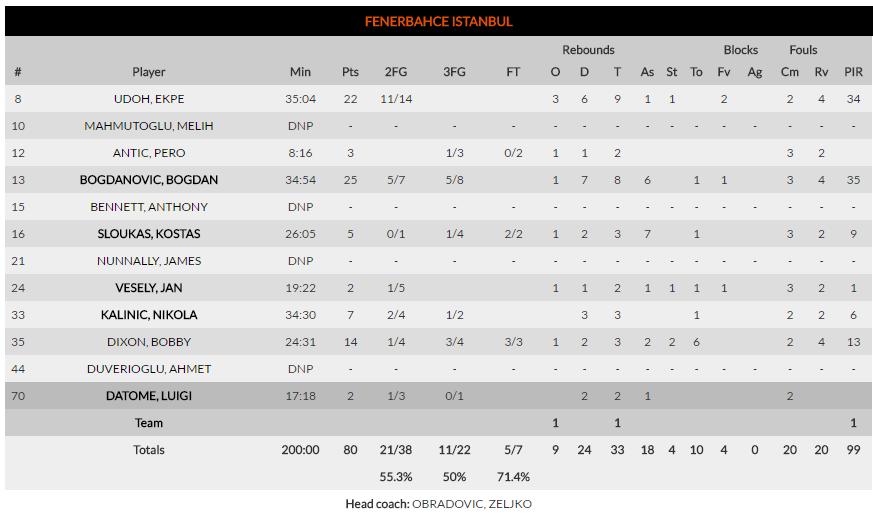Screen dimensions: 873x522
Task: Click the FENERBAHCE ISTANBUL team header
Action: pyautogui.click(x=439, y=21)
